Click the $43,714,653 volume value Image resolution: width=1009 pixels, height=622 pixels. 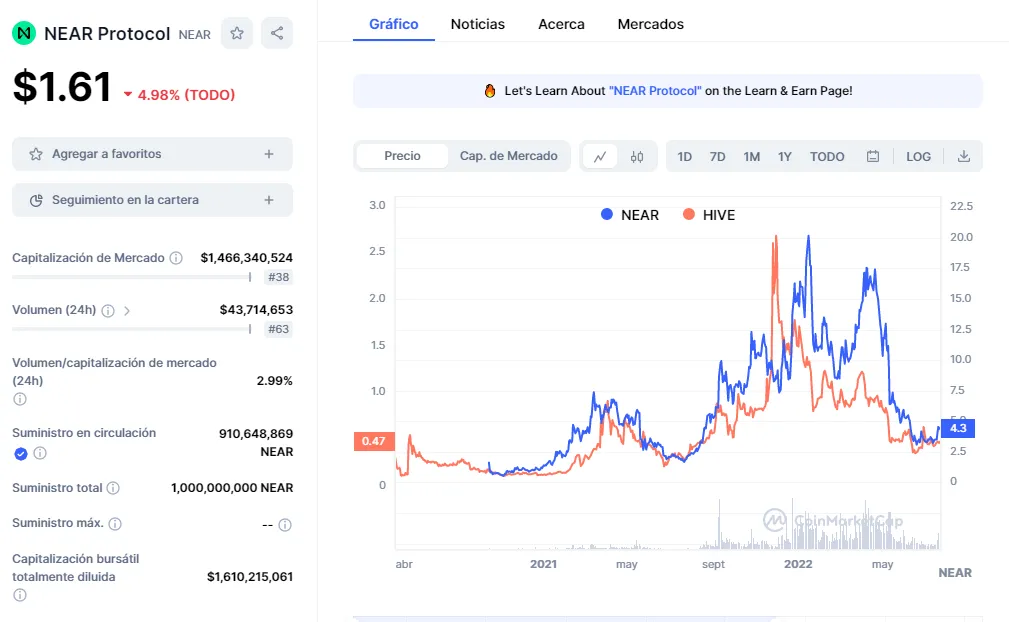(x=256, y=310)
